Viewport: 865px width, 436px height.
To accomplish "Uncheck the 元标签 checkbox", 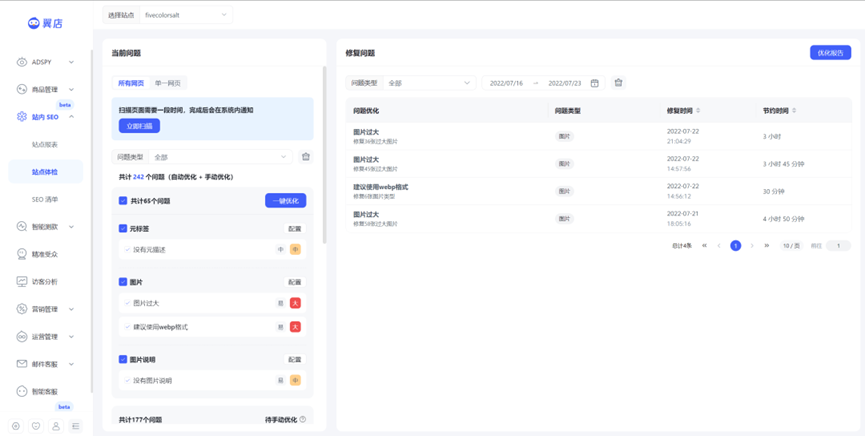I will [x=123, y=228].
